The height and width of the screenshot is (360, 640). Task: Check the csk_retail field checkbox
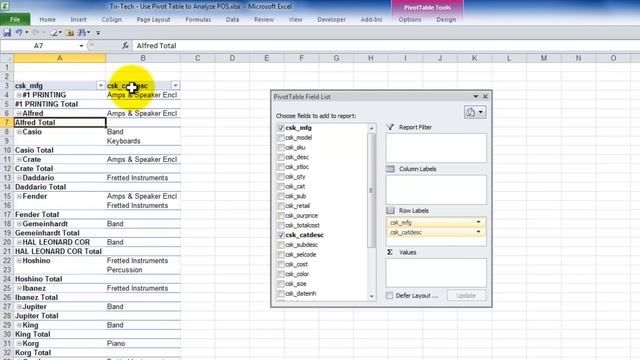tap(281, 206)
